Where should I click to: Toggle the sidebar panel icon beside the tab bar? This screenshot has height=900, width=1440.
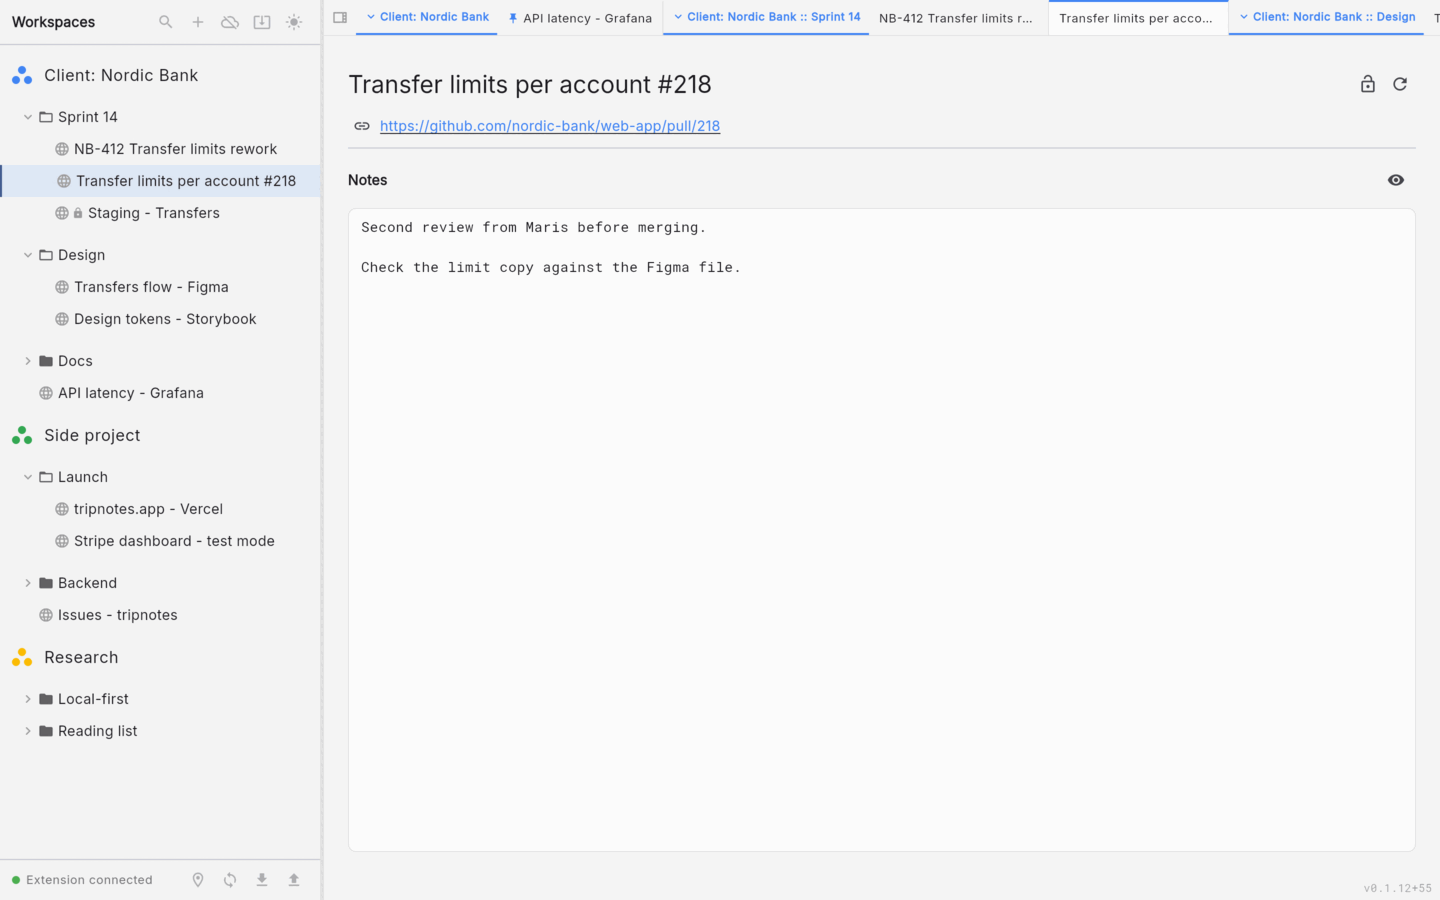(x=340, y=17)
